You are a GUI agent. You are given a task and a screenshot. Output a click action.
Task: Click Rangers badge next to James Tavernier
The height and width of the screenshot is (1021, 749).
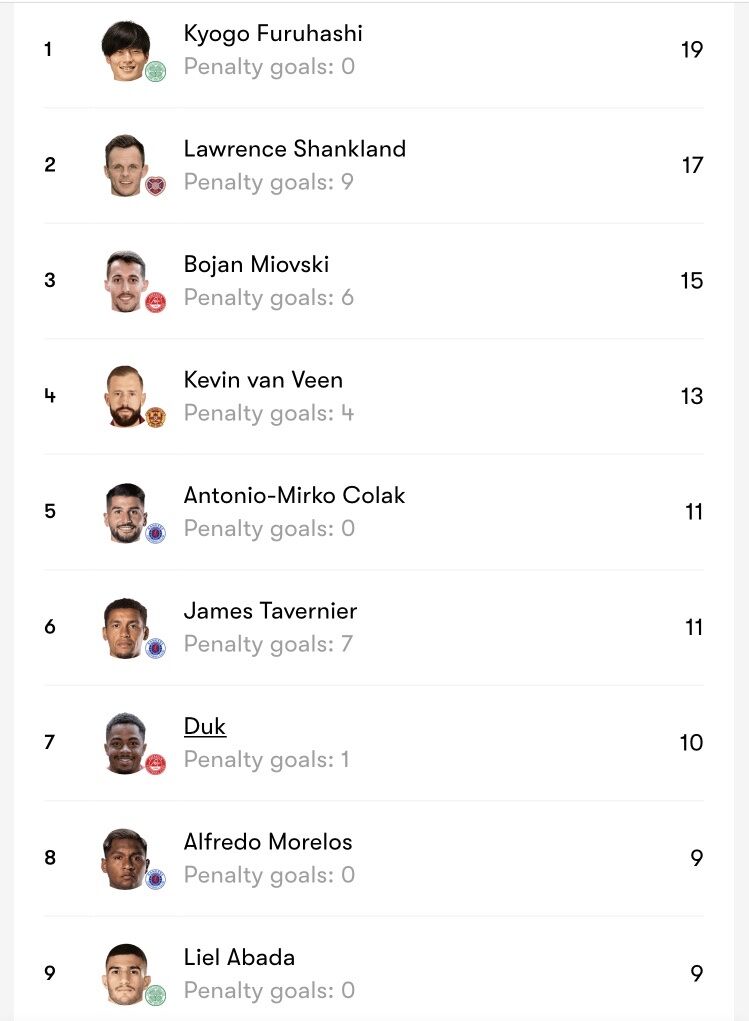tap(155, 648)
